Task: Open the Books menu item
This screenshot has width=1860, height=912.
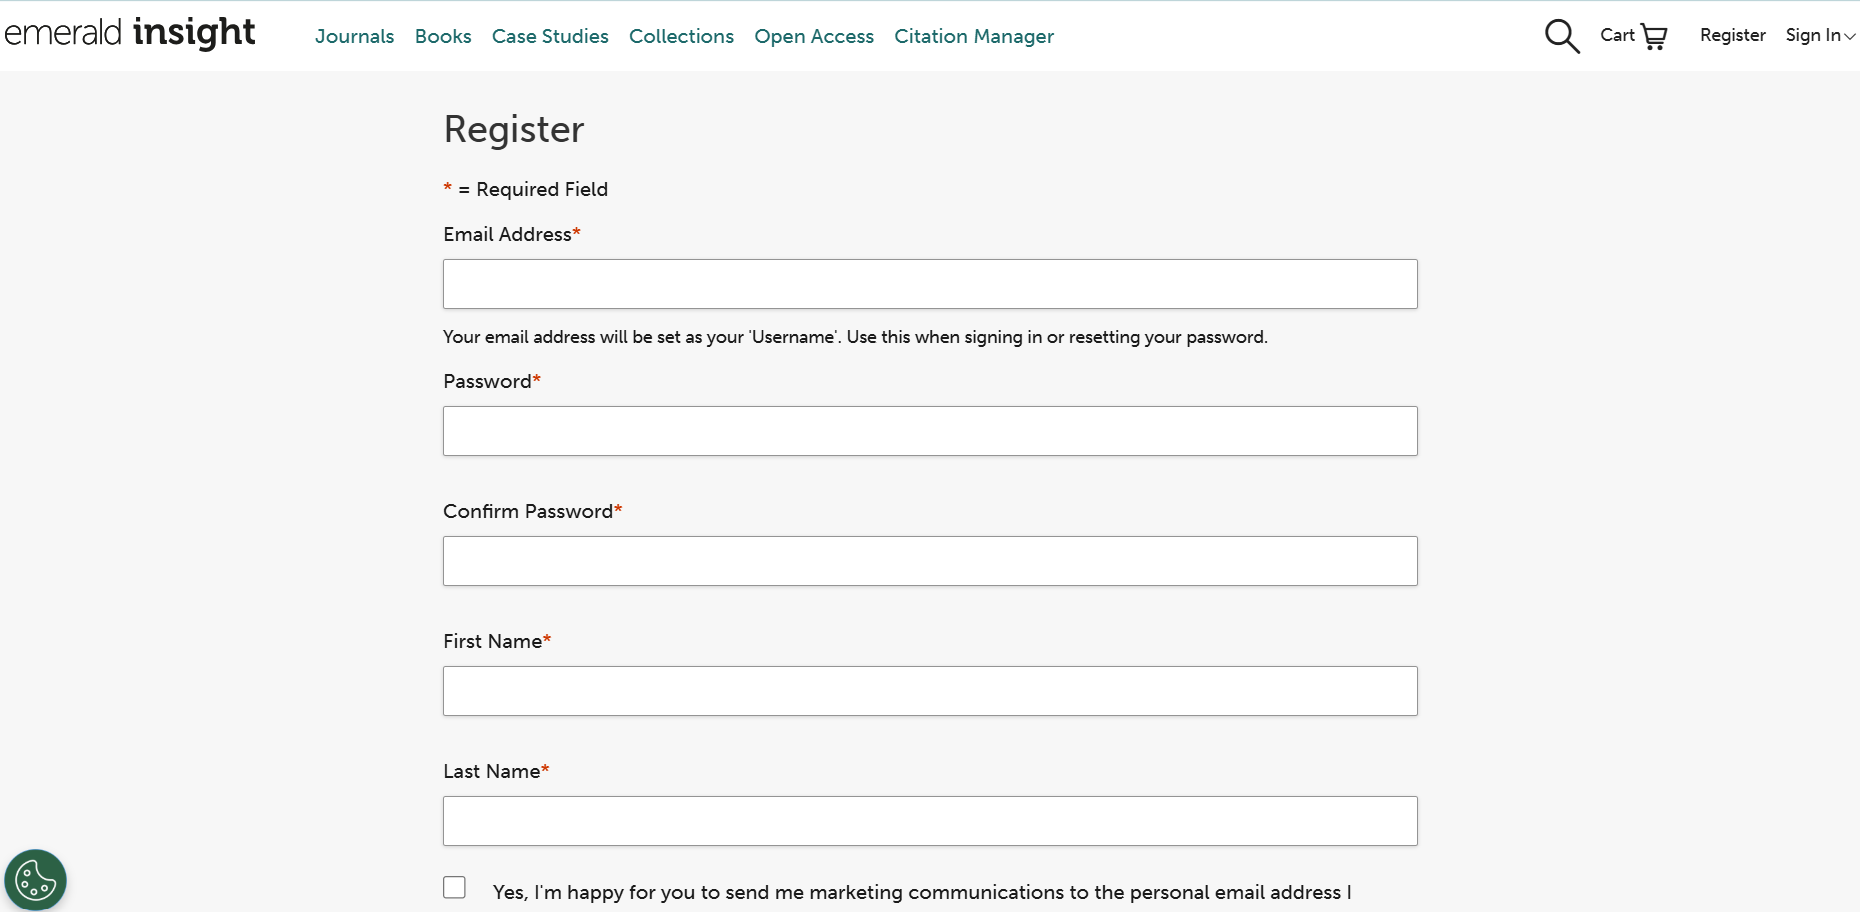Action: pyautogui.click(x=443, y=36)
